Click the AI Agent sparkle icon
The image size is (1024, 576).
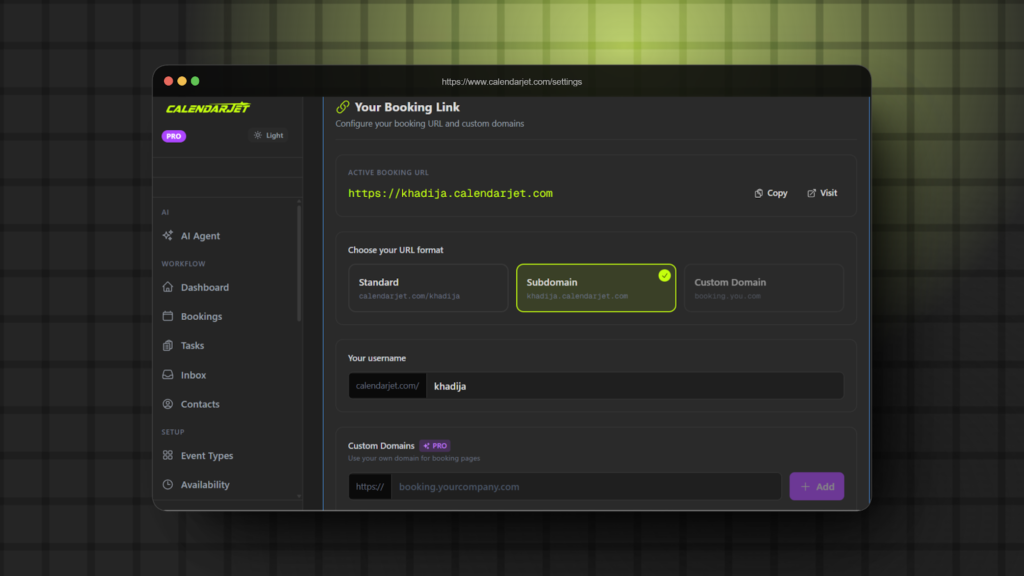[168, 236]
